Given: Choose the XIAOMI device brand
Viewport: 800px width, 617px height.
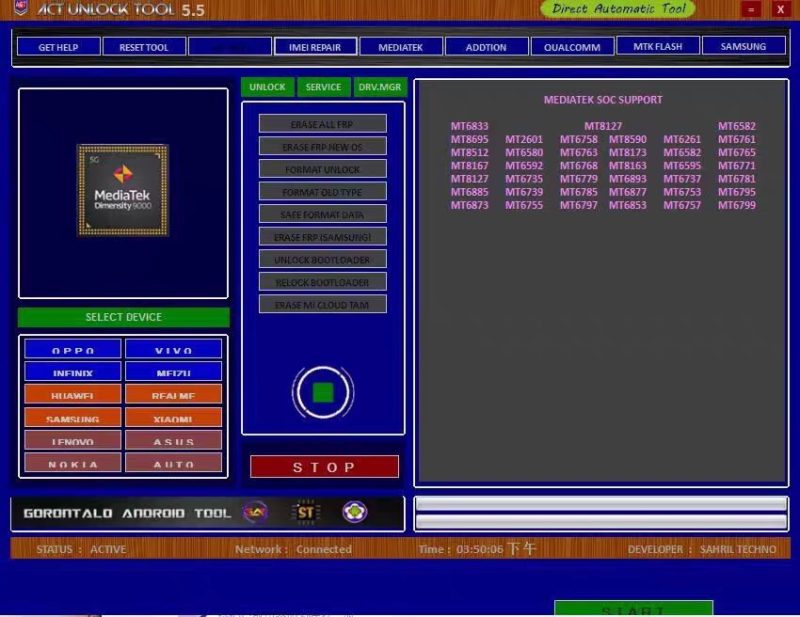Looking at the screenshot, I should 173,417.
